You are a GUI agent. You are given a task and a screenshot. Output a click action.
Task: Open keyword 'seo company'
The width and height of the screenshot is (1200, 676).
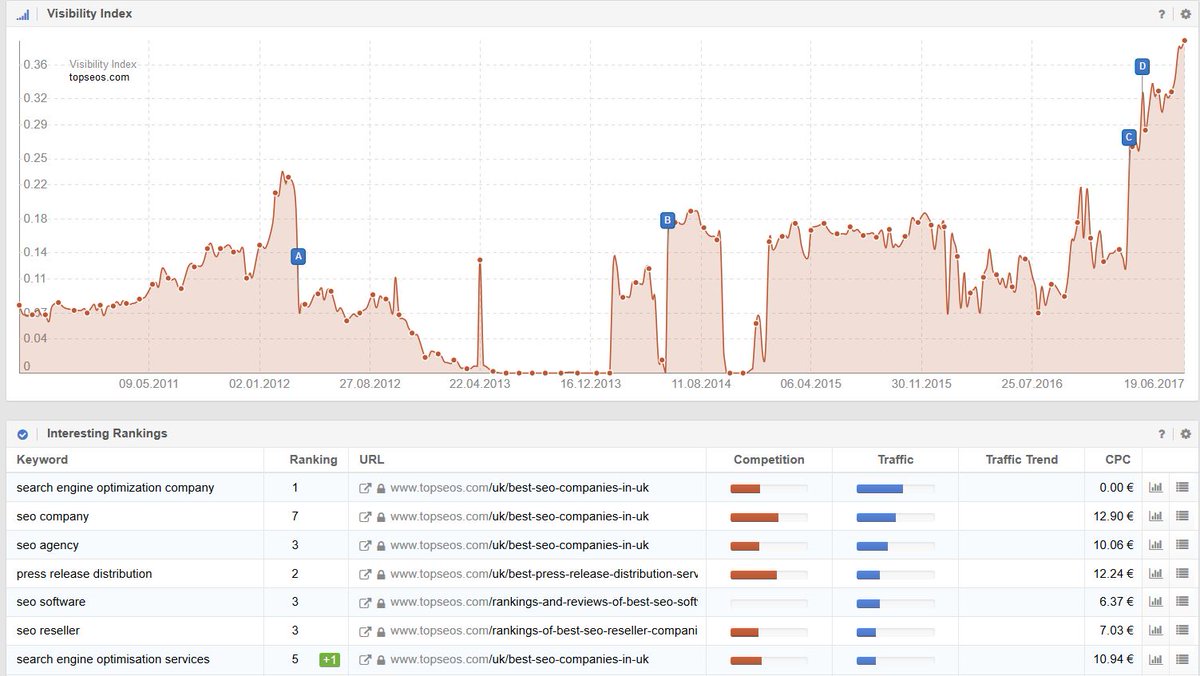pyautogui.click(x=53, y=517)
